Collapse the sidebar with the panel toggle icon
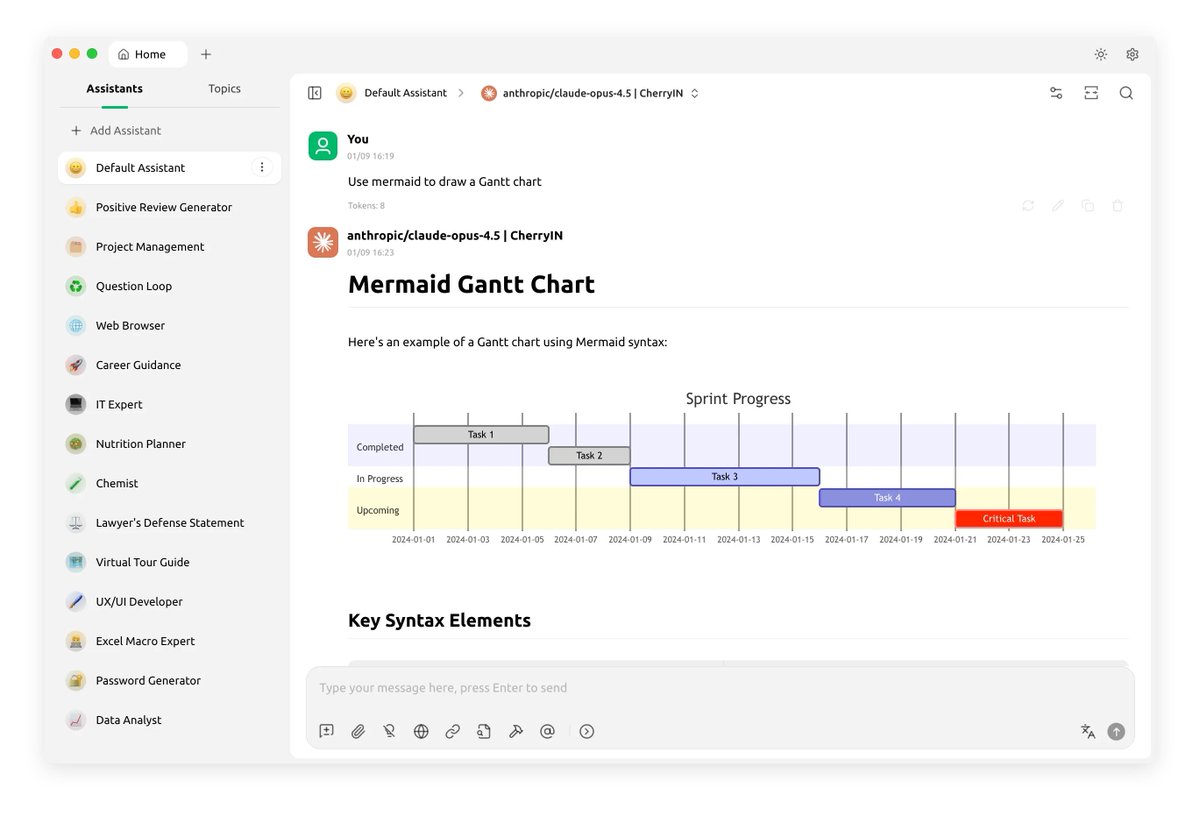The height and width of the screenshot is (816, 1200). click(315, 93)
